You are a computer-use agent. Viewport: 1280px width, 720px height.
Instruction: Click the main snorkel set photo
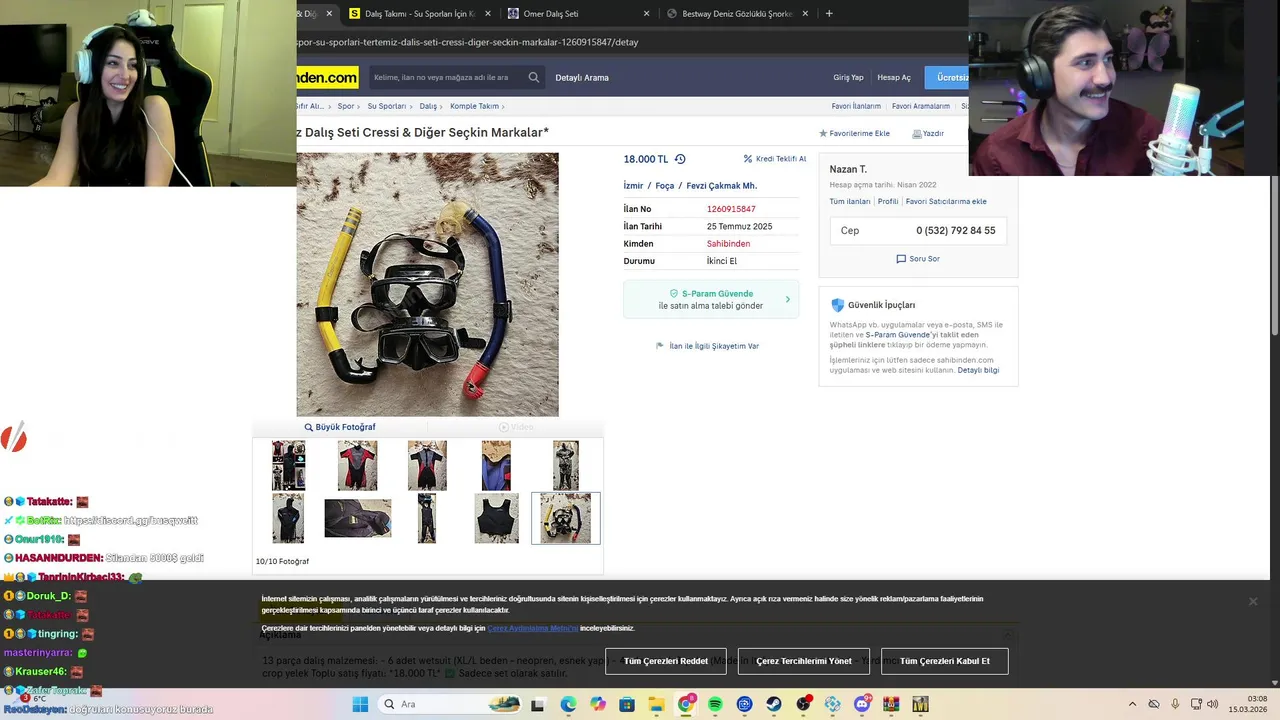pos(427,284)
